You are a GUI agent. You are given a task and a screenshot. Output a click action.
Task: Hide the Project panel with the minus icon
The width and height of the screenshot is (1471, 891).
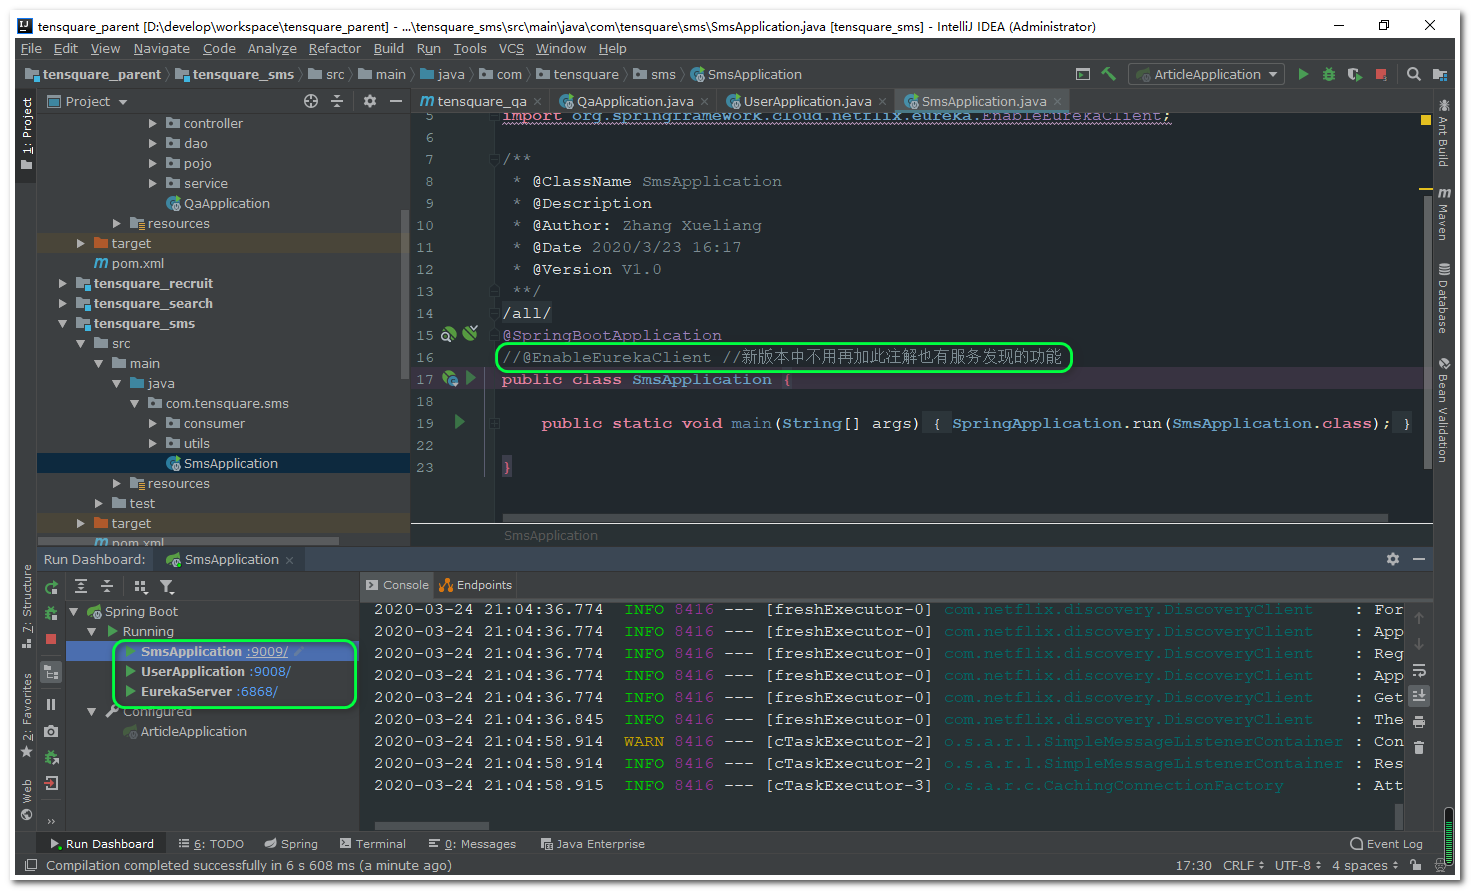coord(396,101)
